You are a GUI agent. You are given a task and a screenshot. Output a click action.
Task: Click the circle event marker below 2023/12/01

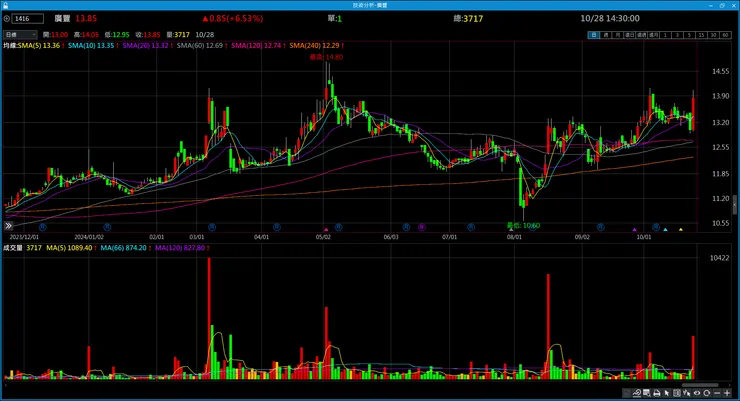tap(42, 227)
